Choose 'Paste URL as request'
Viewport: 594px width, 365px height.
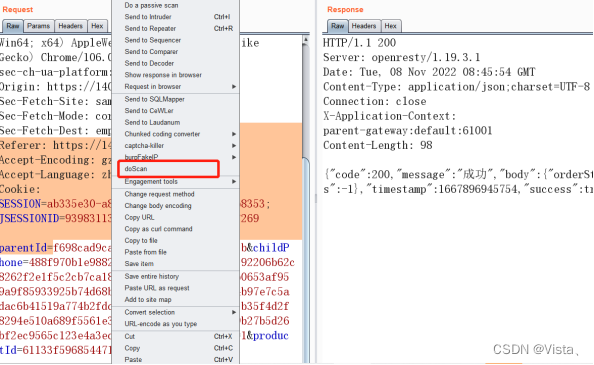point(176,288)
